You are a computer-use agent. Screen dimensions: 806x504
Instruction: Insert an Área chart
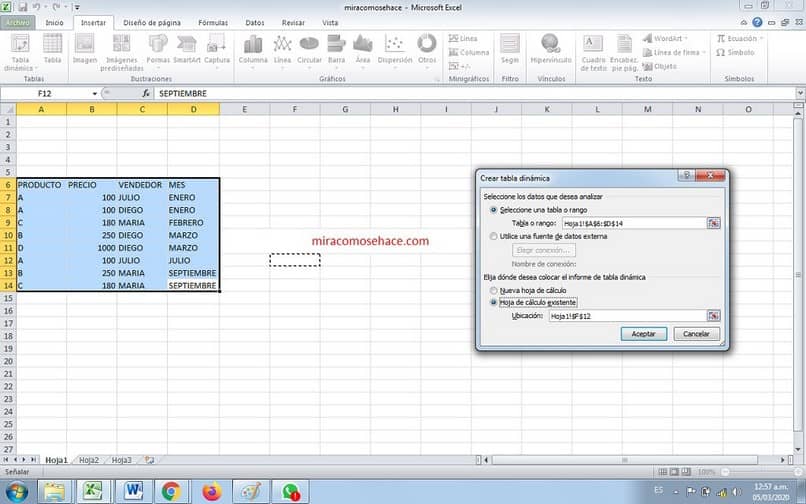(x=363, y=49)
